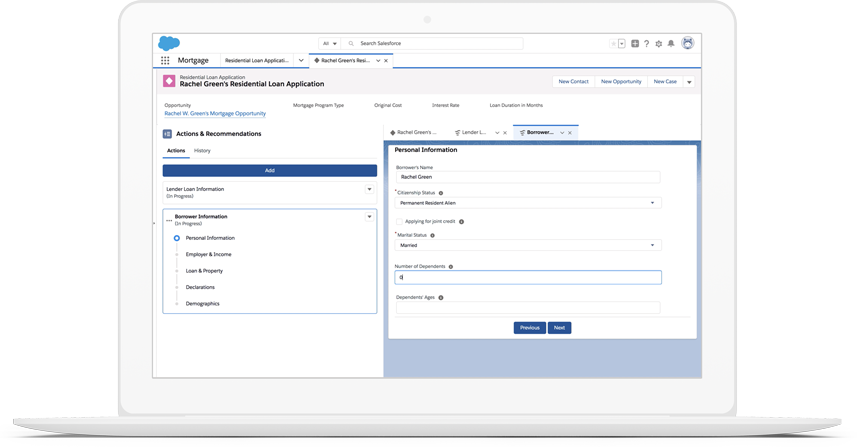Open the Lender L... subtab
Viewport: 857px width, 447px height.
pos(471,133)
